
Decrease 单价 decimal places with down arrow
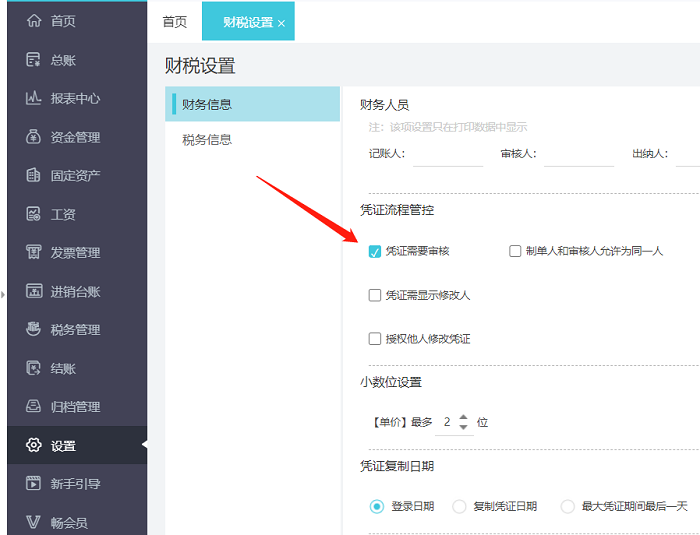pos(463,427)
